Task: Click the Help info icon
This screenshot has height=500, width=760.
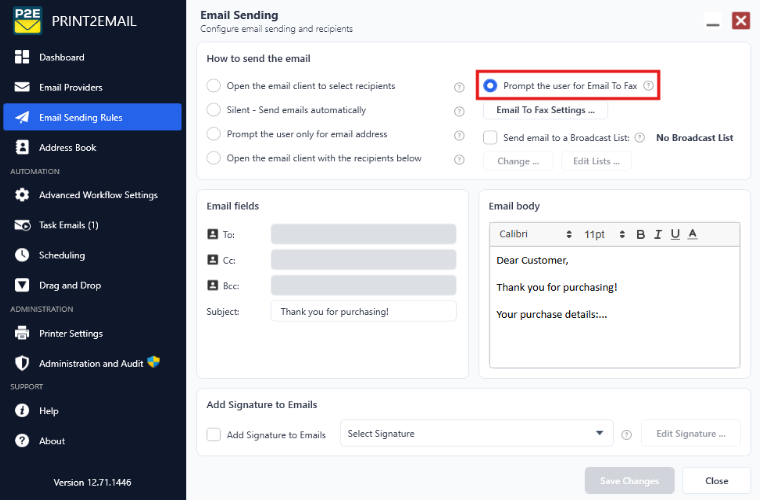Action: click(22, 411)
